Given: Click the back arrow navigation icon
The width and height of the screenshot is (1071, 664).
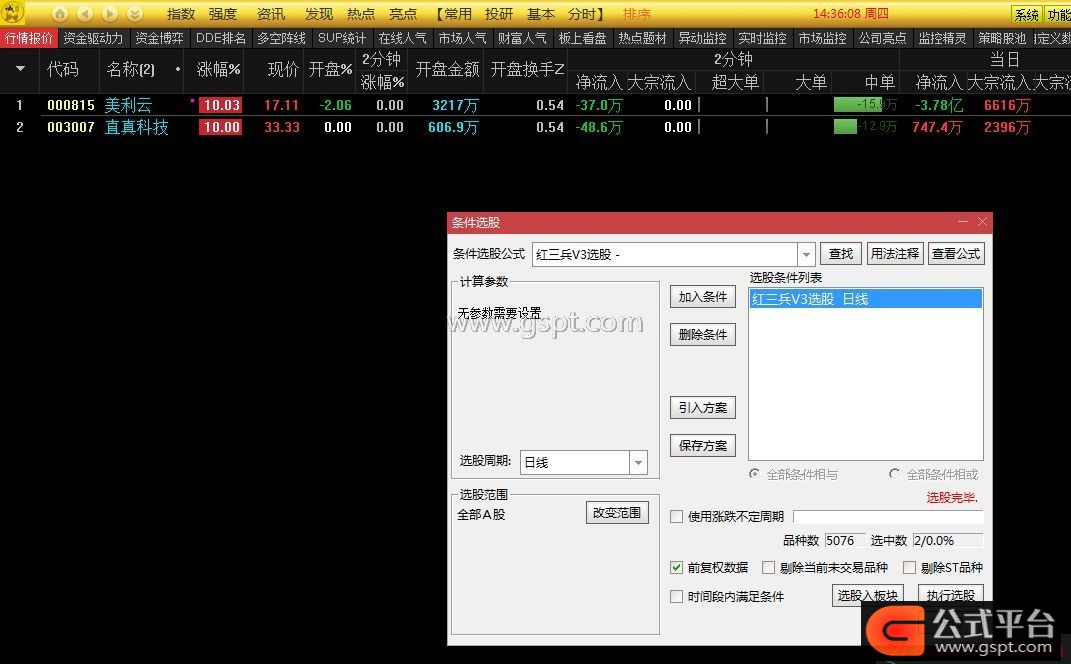Looking at the screenshot, I should coord(85,14).
